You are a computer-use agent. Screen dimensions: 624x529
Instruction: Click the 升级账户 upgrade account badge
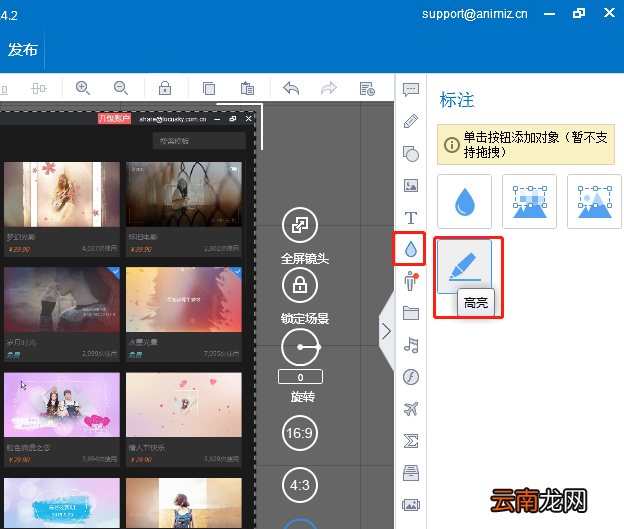tap(114, 118)
